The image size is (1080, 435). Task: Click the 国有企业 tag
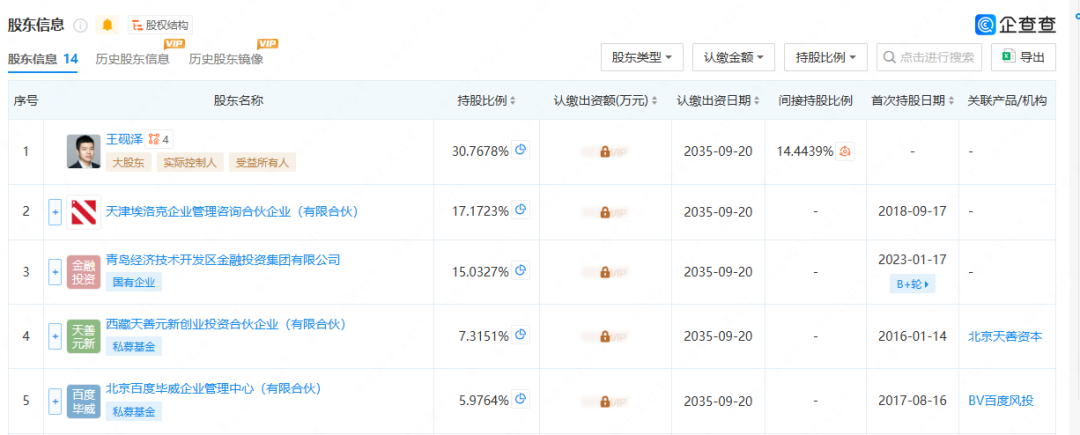tap(134, 282)
